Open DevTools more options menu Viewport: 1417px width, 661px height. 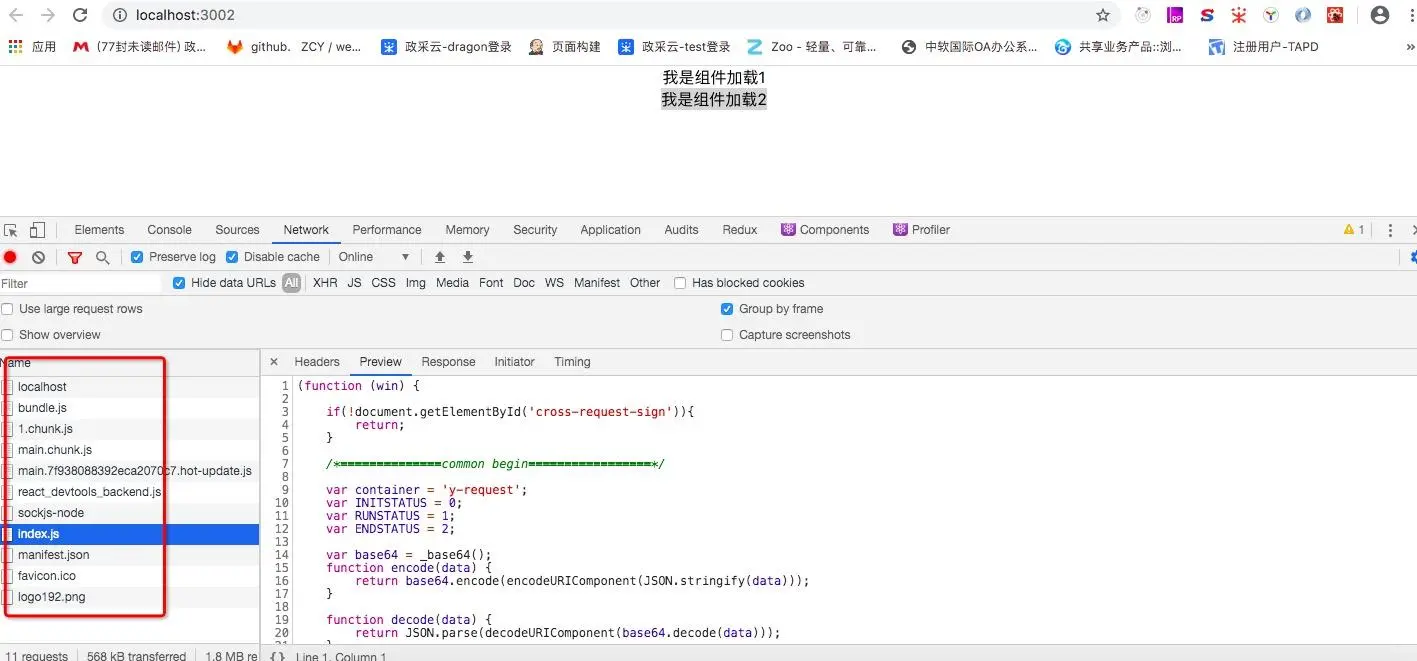click(1390, 230)
